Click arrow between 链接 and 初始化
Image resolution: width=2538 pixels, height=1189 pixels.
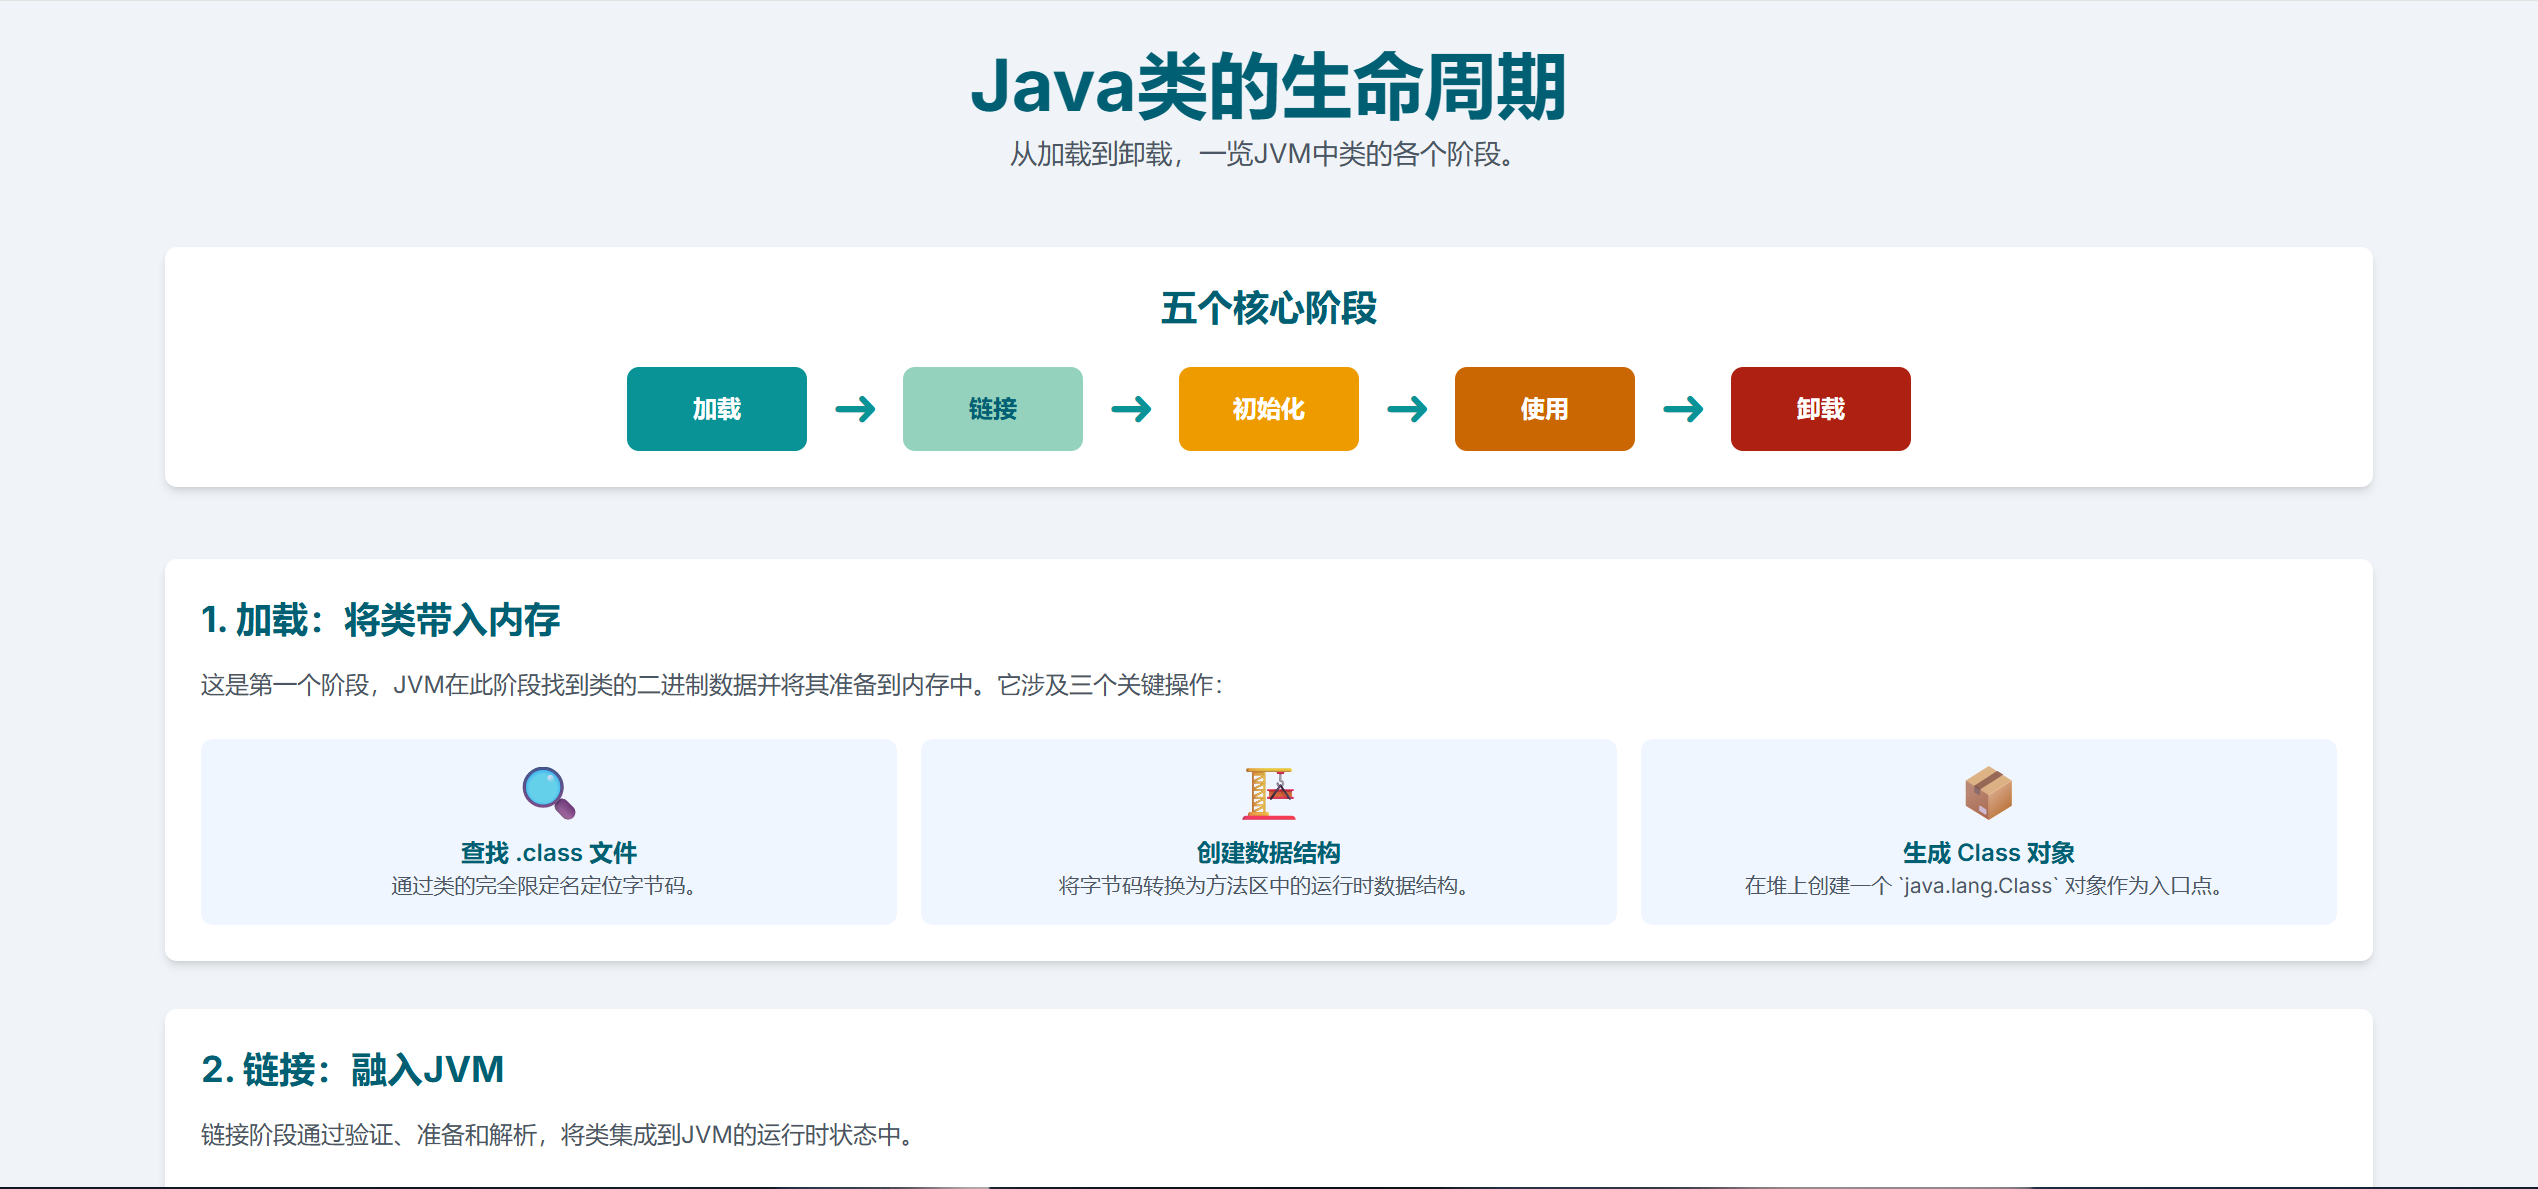click(1131, 409)
